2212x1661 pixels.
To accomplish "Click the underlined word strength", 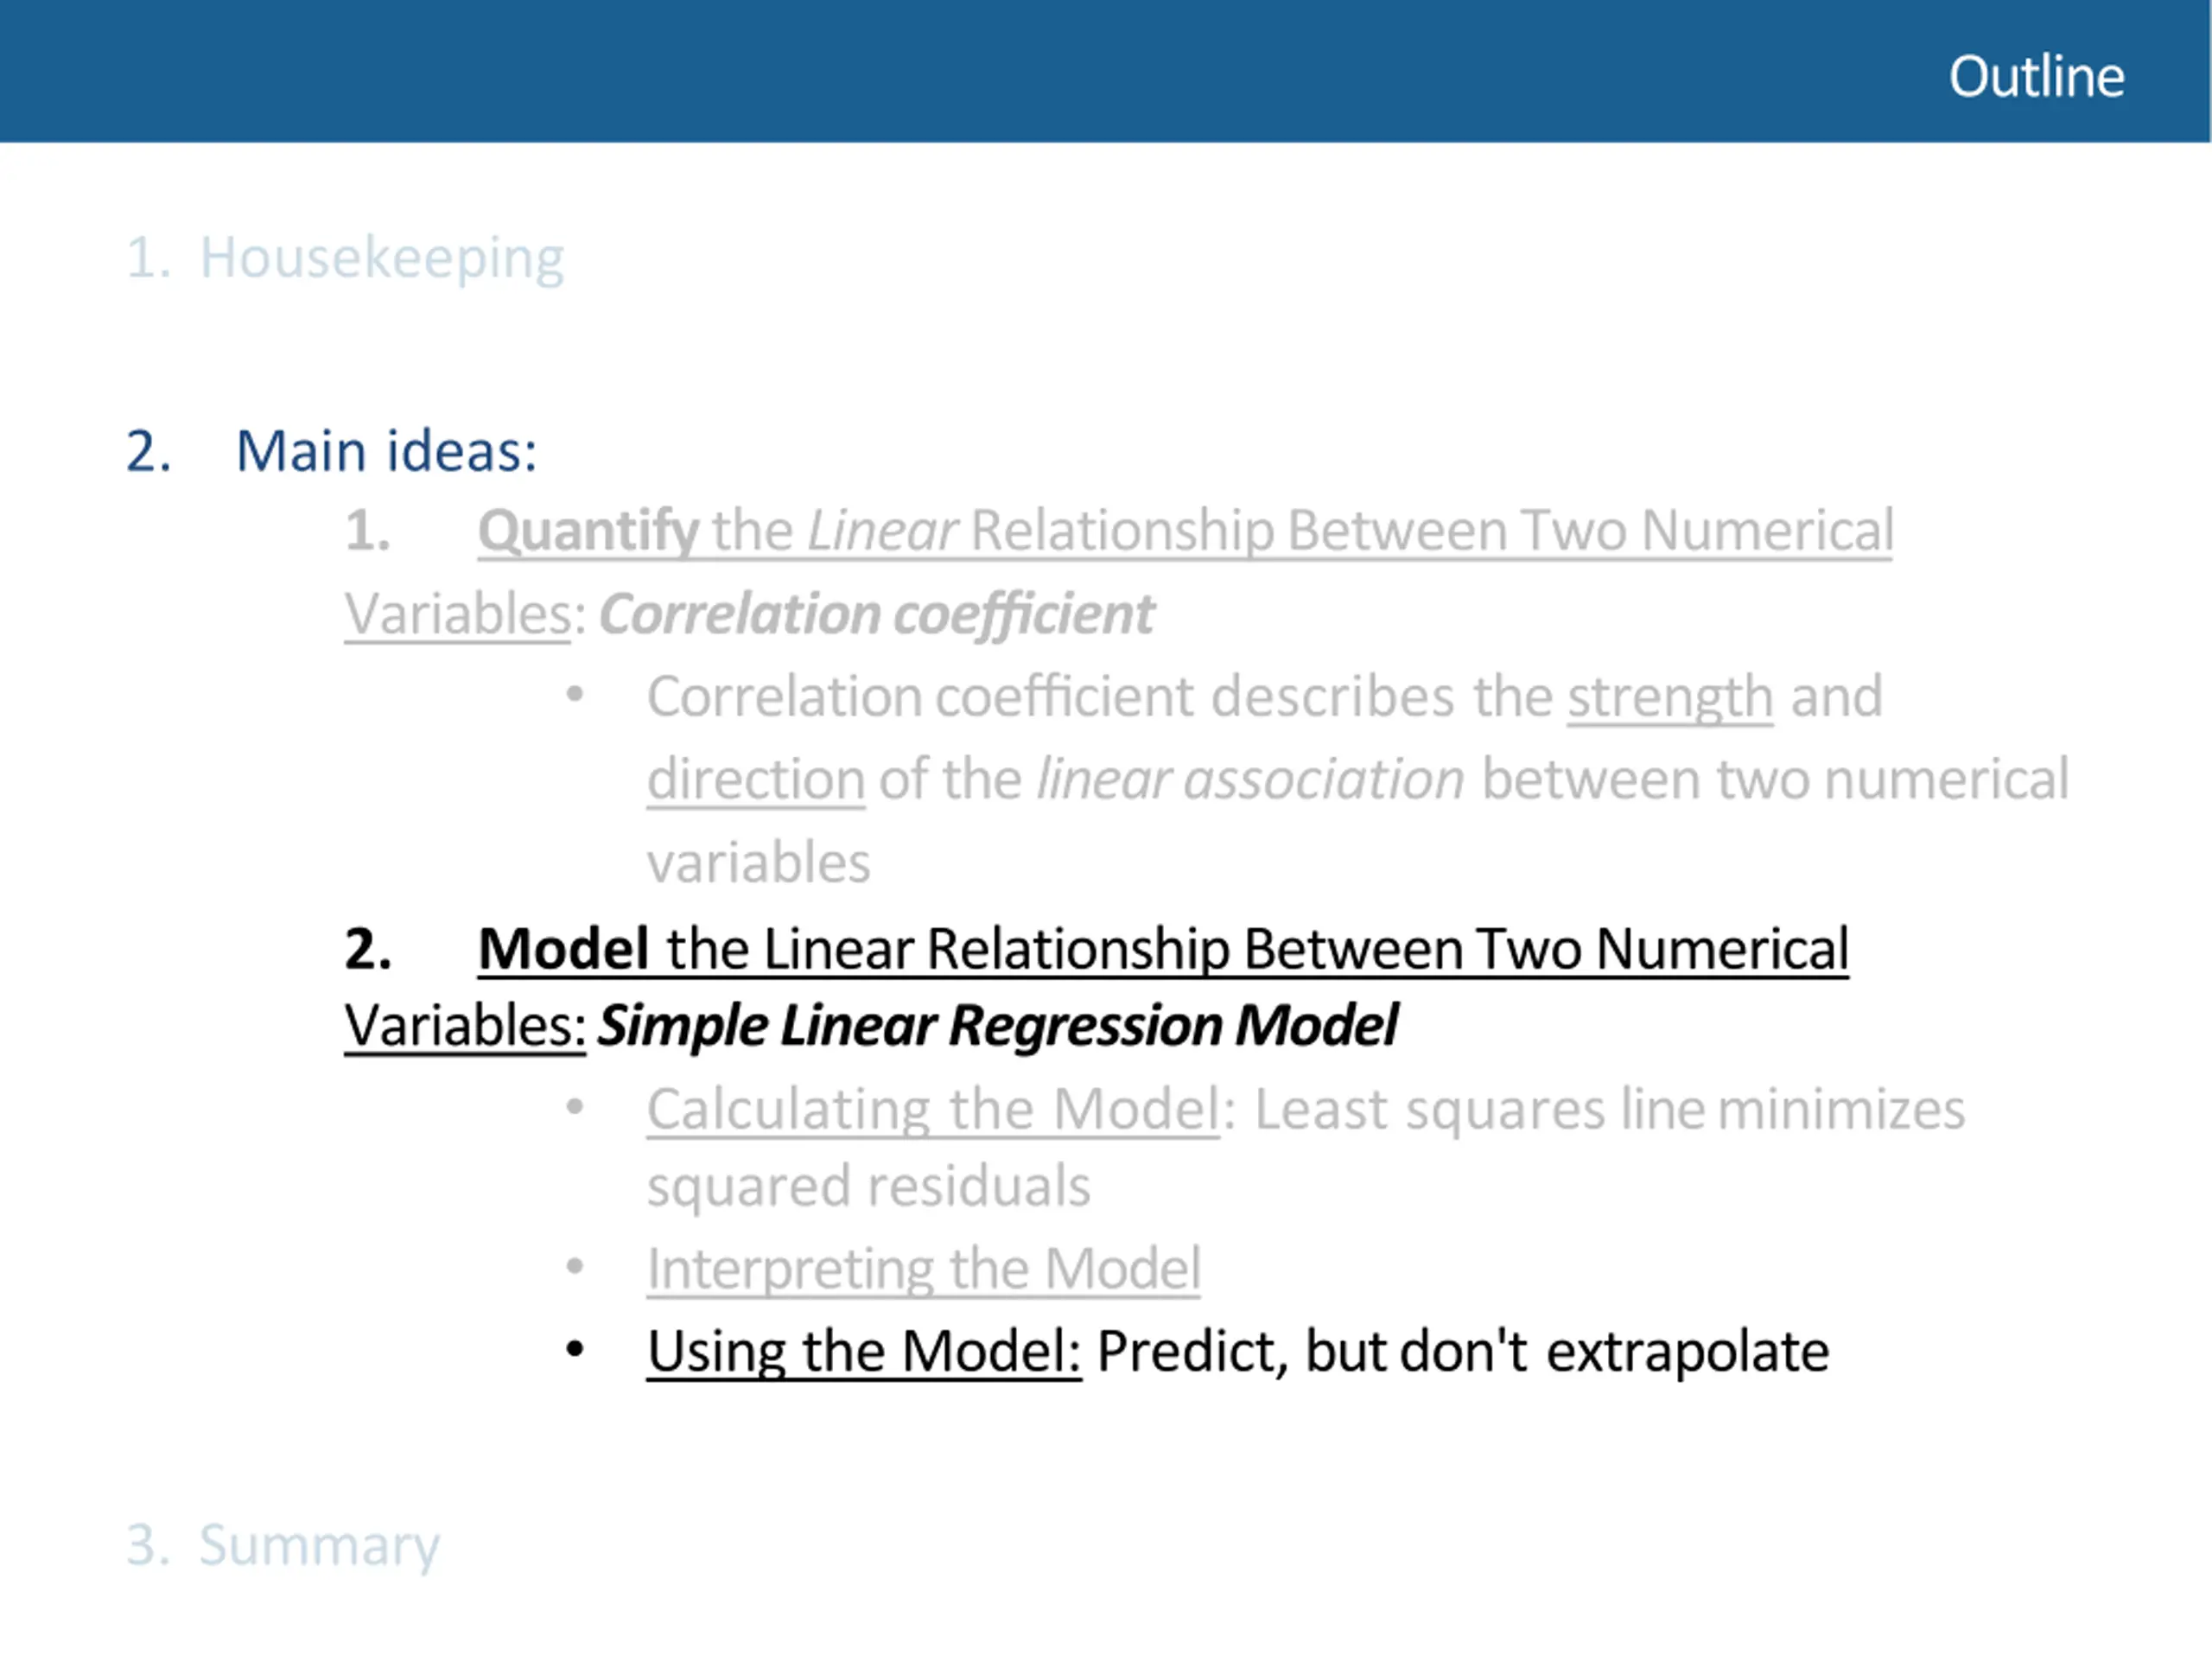I will [x=1670, y=697].
